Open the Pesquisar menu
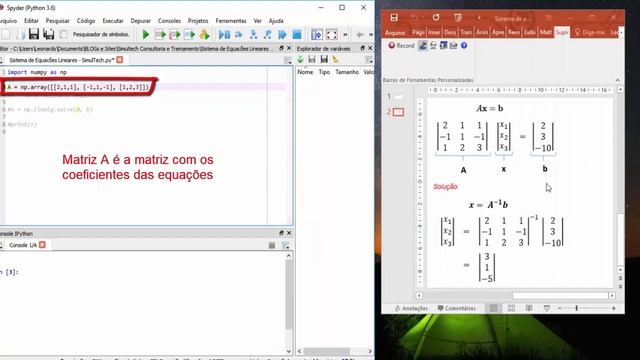The height and width of the screenshot is (360, 640). pos(57,21)
